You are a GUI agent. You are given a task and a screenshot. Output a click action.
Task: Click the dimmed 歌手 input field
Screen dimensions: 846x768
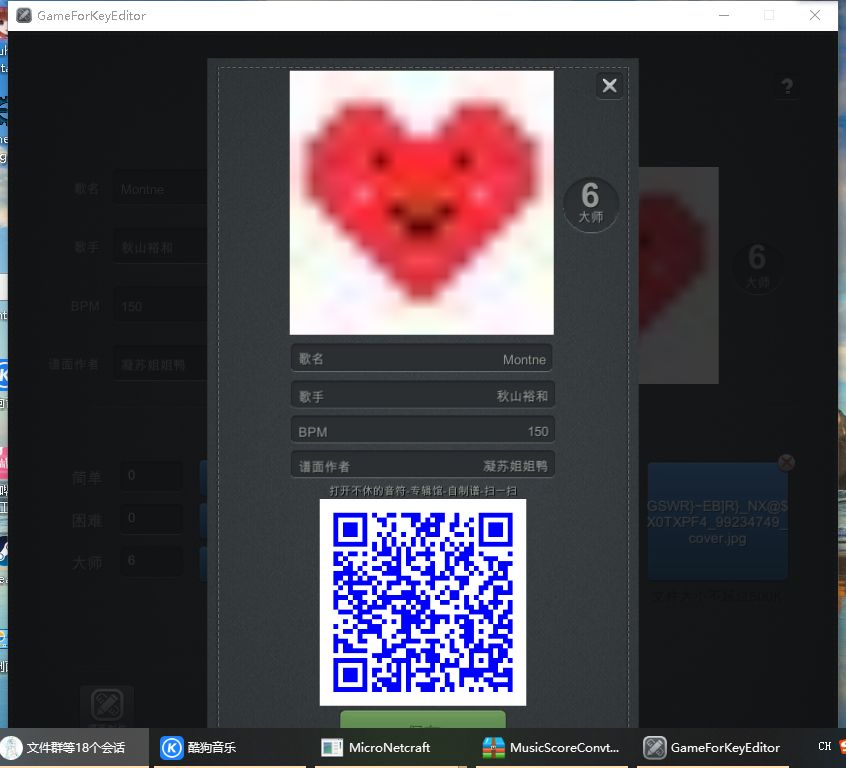point(160,247)
